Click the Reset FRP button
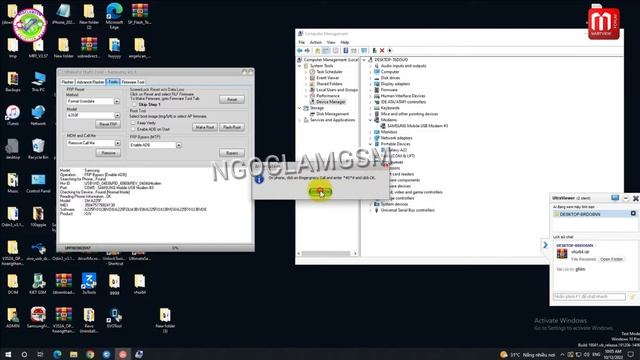Image resolution: width=640 pixels, height=360 pixels. coord(108,124)
